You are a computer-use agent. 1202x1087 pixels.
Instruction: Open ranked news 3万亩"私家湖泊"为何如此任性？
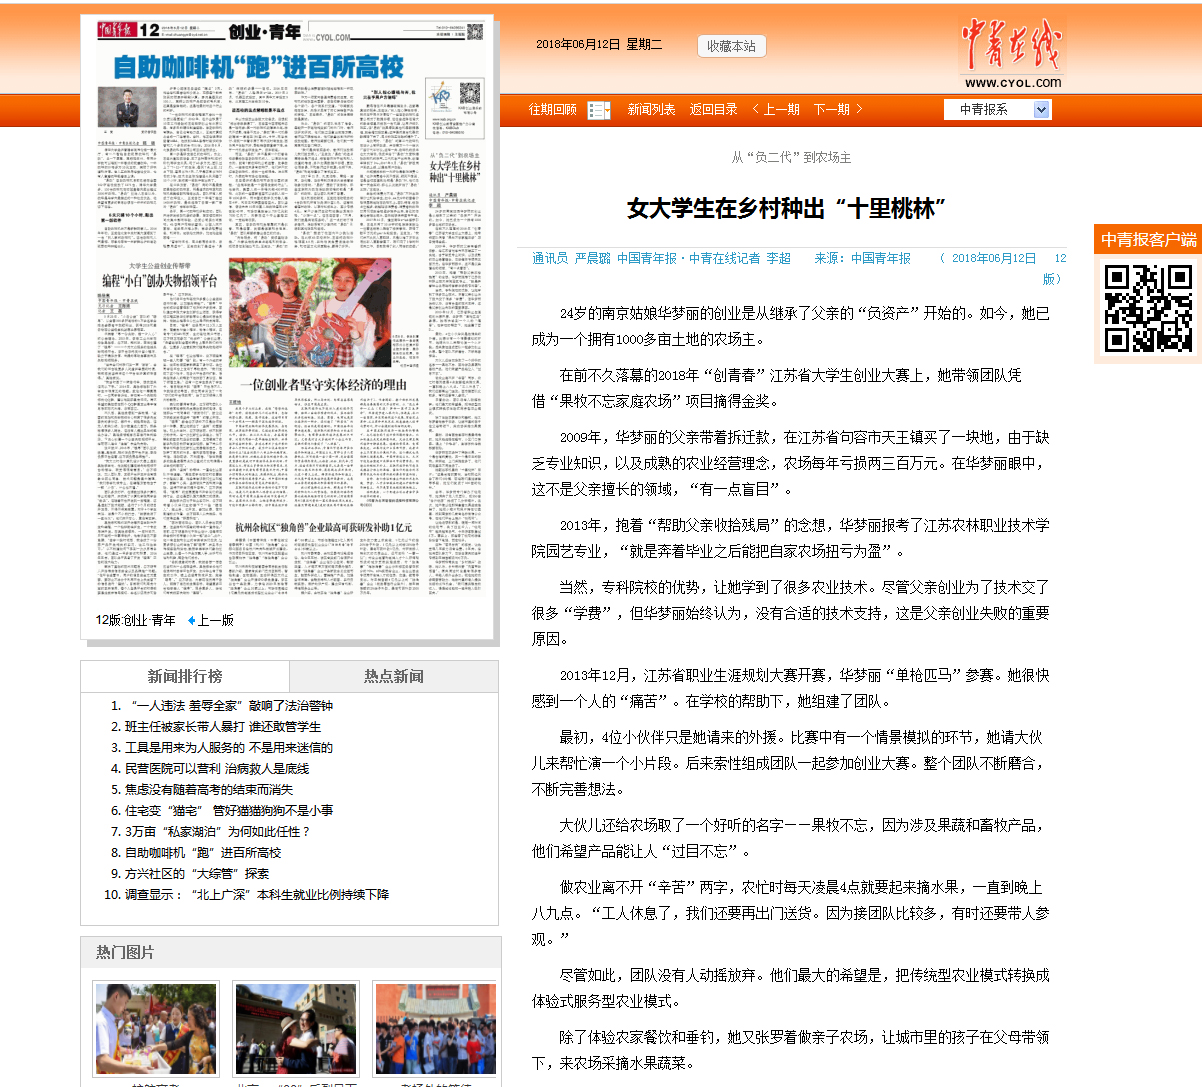[x=218, y=831]
